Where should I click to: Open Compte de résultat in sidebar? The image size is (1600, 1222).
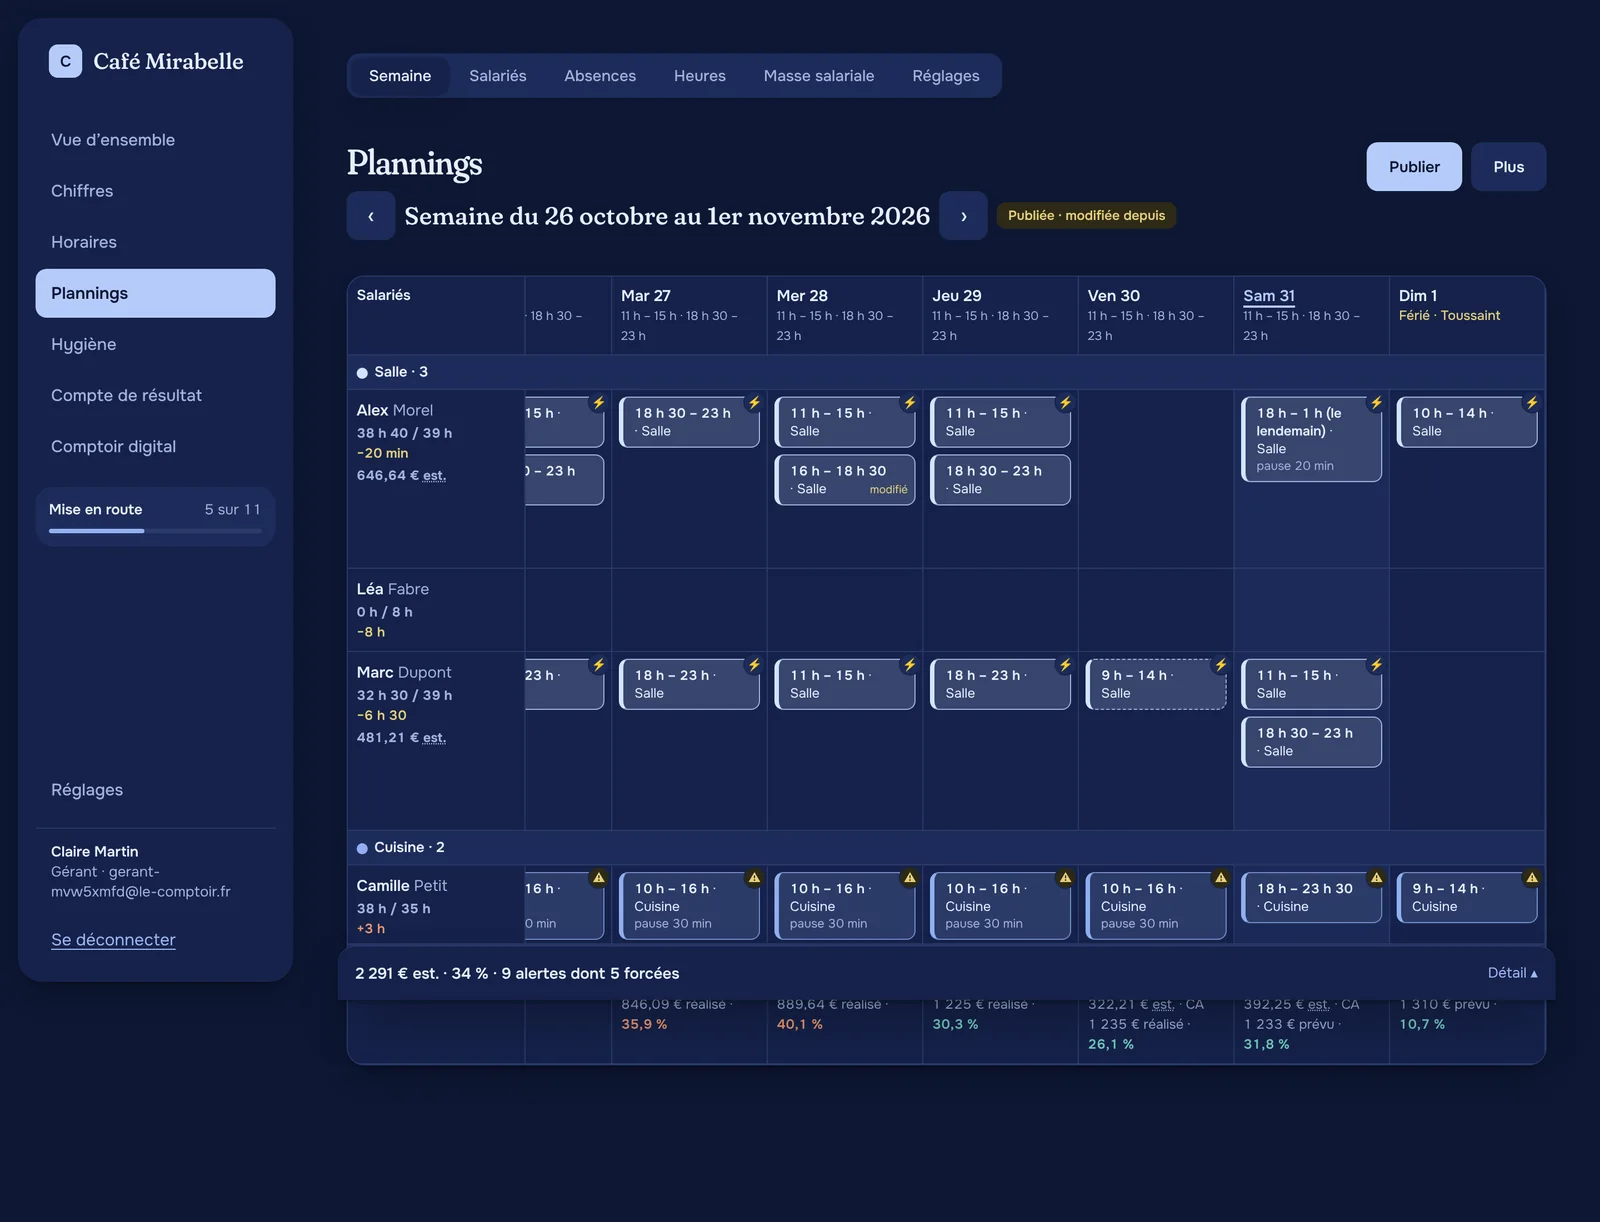point(155,395)
